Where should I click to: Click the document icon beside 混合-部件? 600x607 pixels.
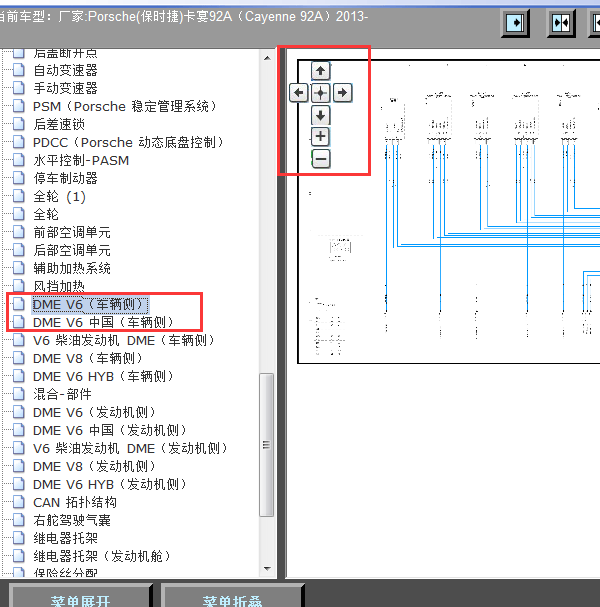(19, 394)
